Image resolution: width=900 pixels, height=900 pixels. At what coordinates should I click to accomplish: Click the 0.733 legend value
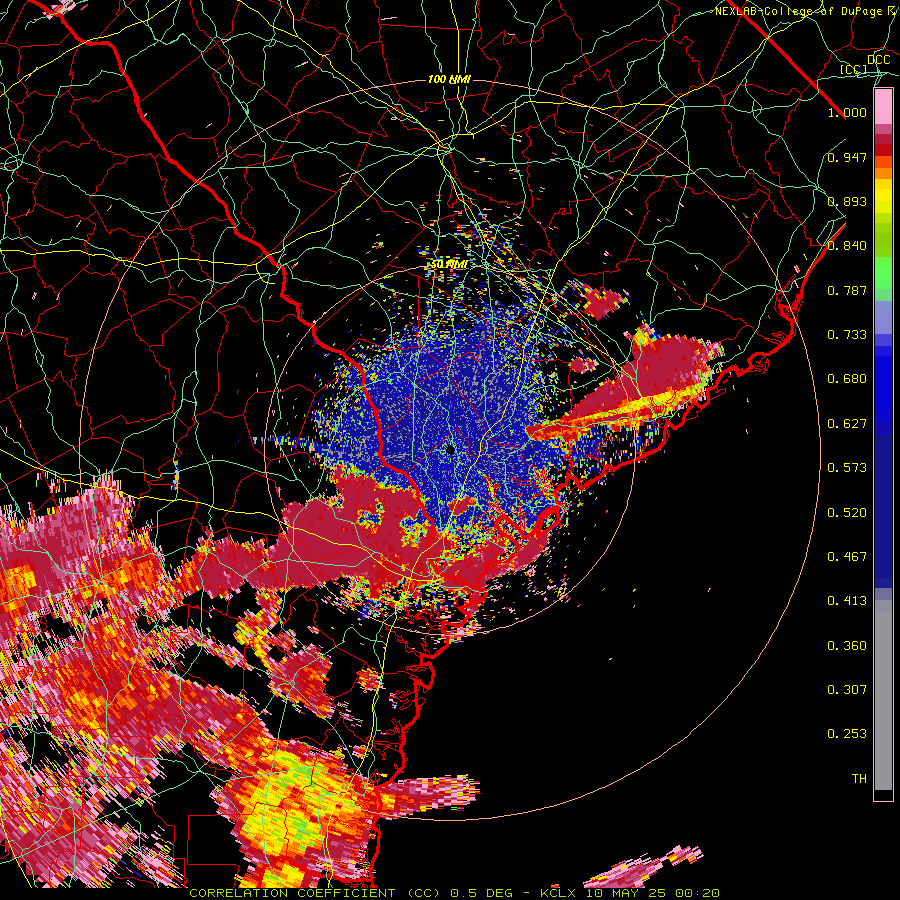pos(847,335)
